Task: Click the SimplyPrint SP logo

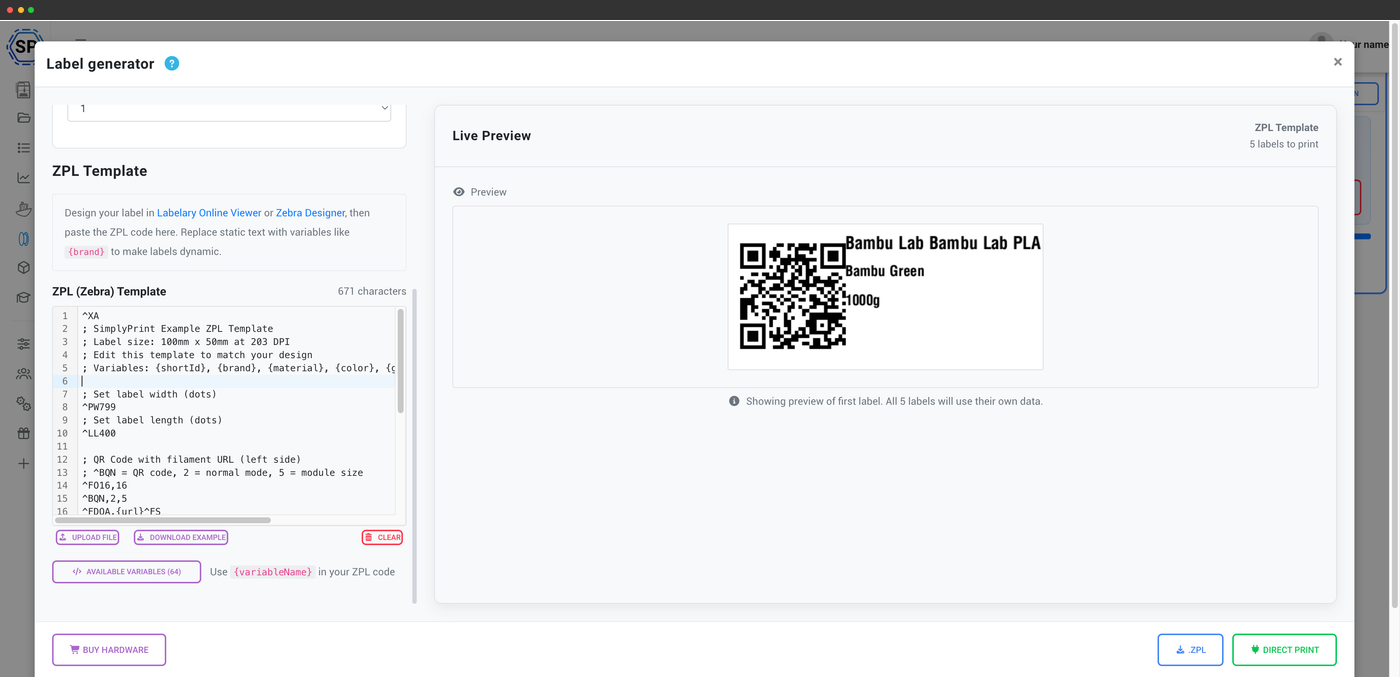Action: click(x=22, y=46)
